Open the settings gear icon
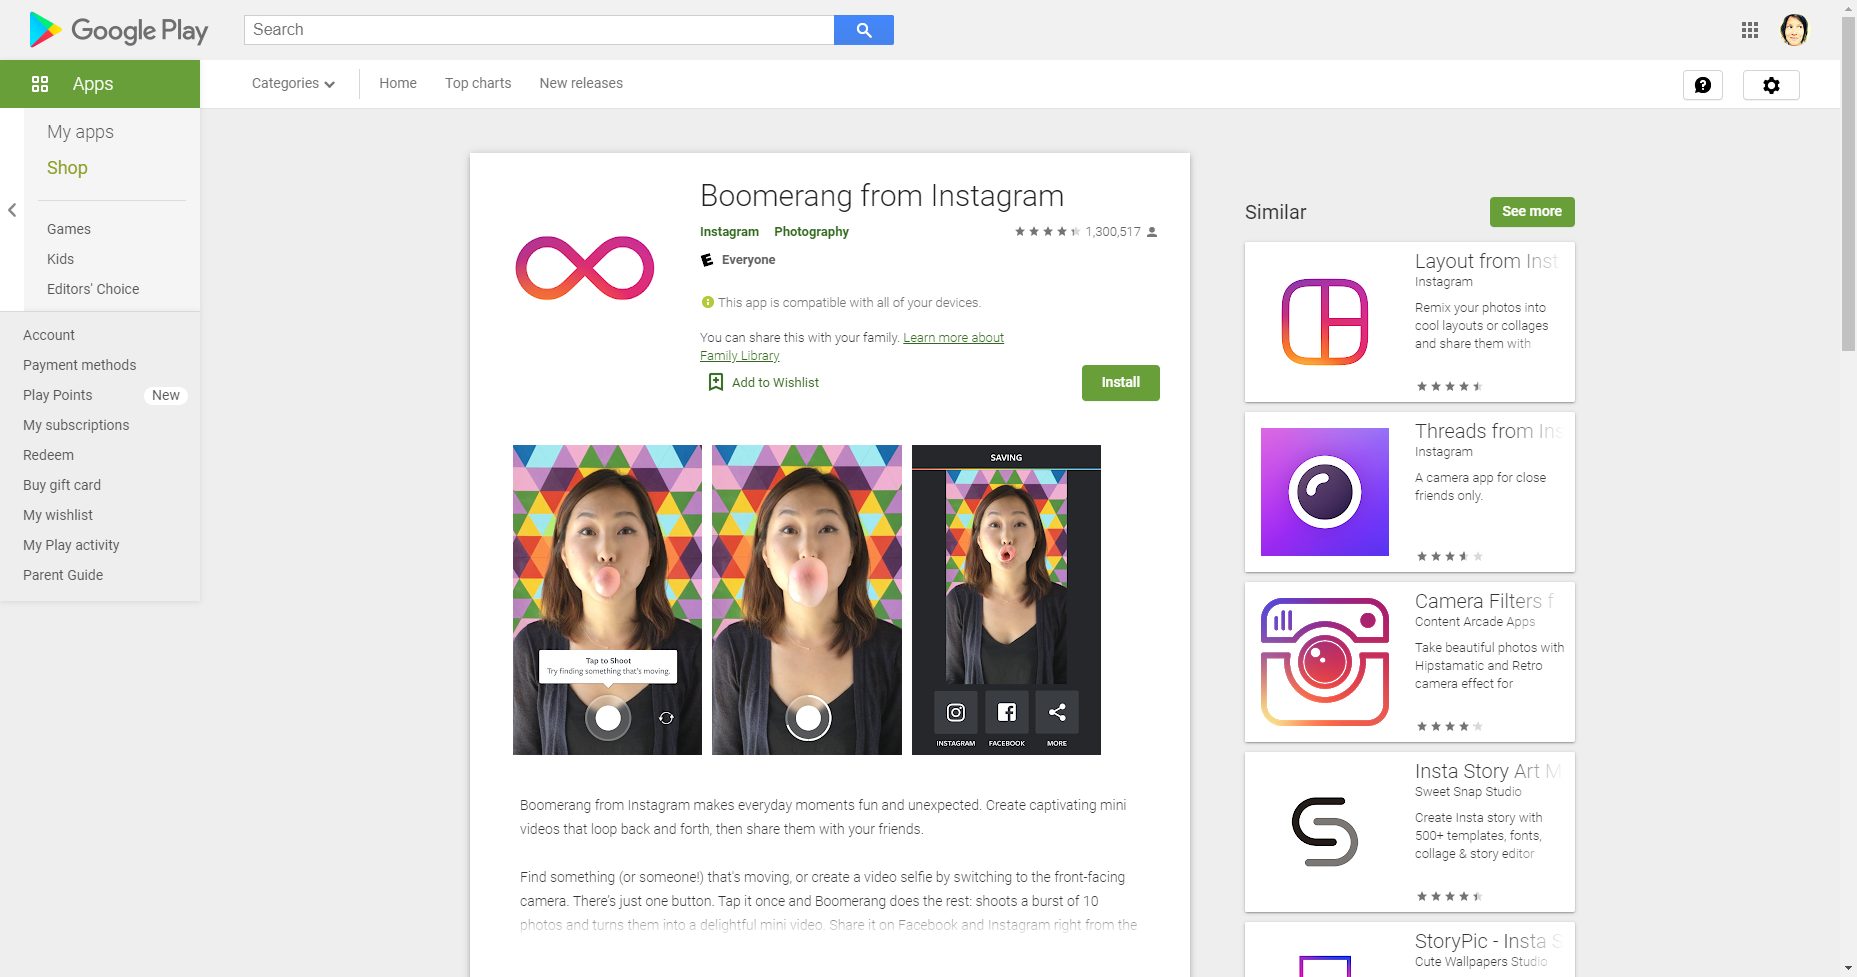 click(x=1771, y=85)
